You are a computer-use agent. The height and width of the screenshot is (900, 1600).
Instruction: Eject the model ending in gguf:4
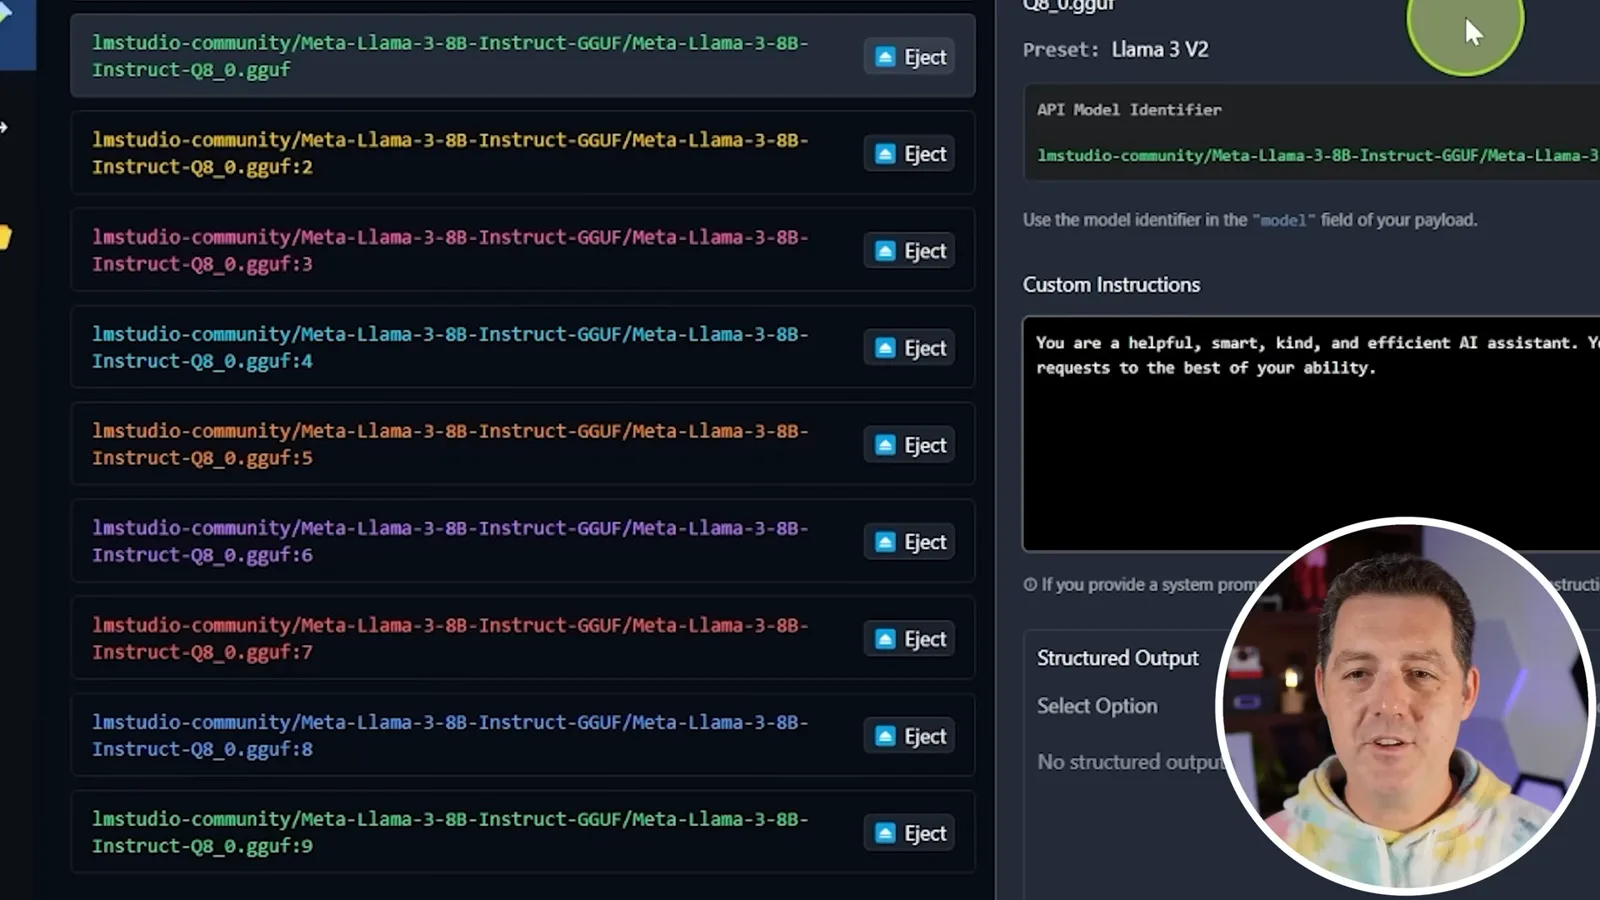(909, 348)
